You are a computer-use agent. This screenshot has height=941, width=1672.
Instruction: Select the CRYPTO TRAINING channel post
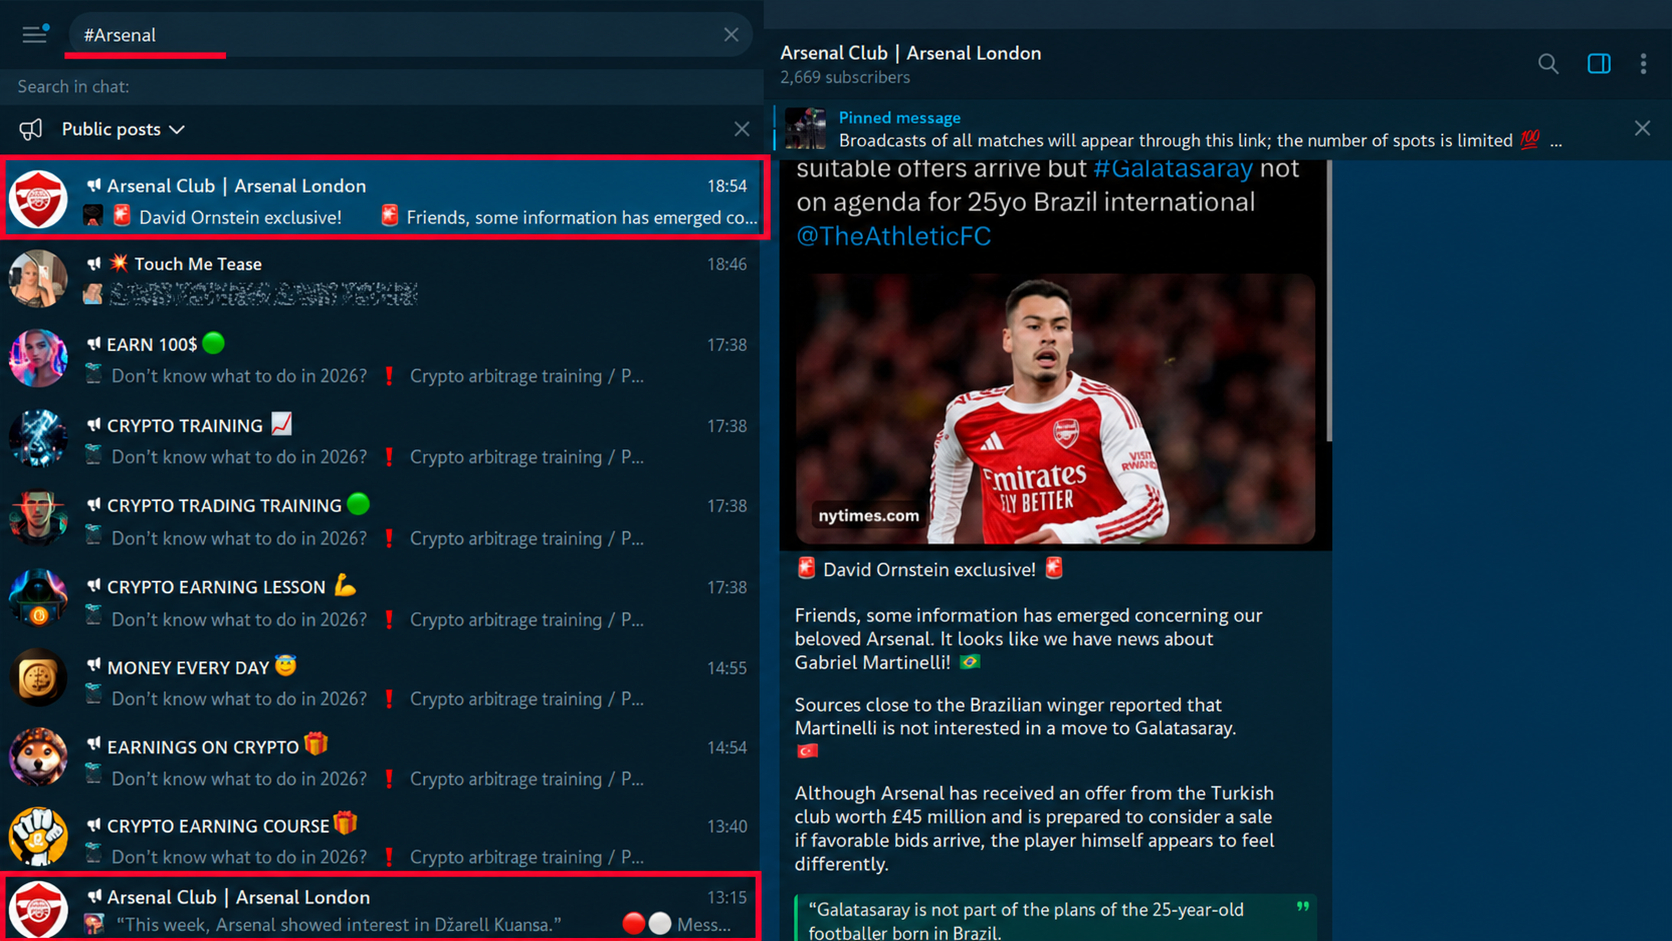point(381,440)
